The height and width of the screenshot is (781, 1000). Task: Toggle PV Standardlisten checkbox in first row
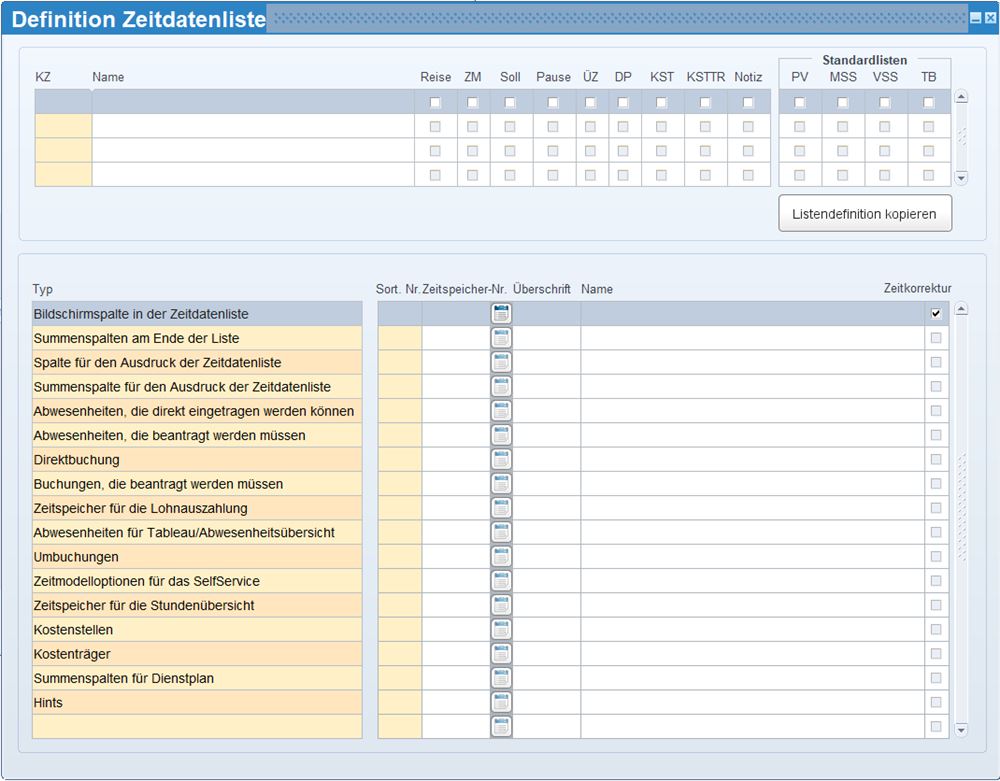point(800,102)
